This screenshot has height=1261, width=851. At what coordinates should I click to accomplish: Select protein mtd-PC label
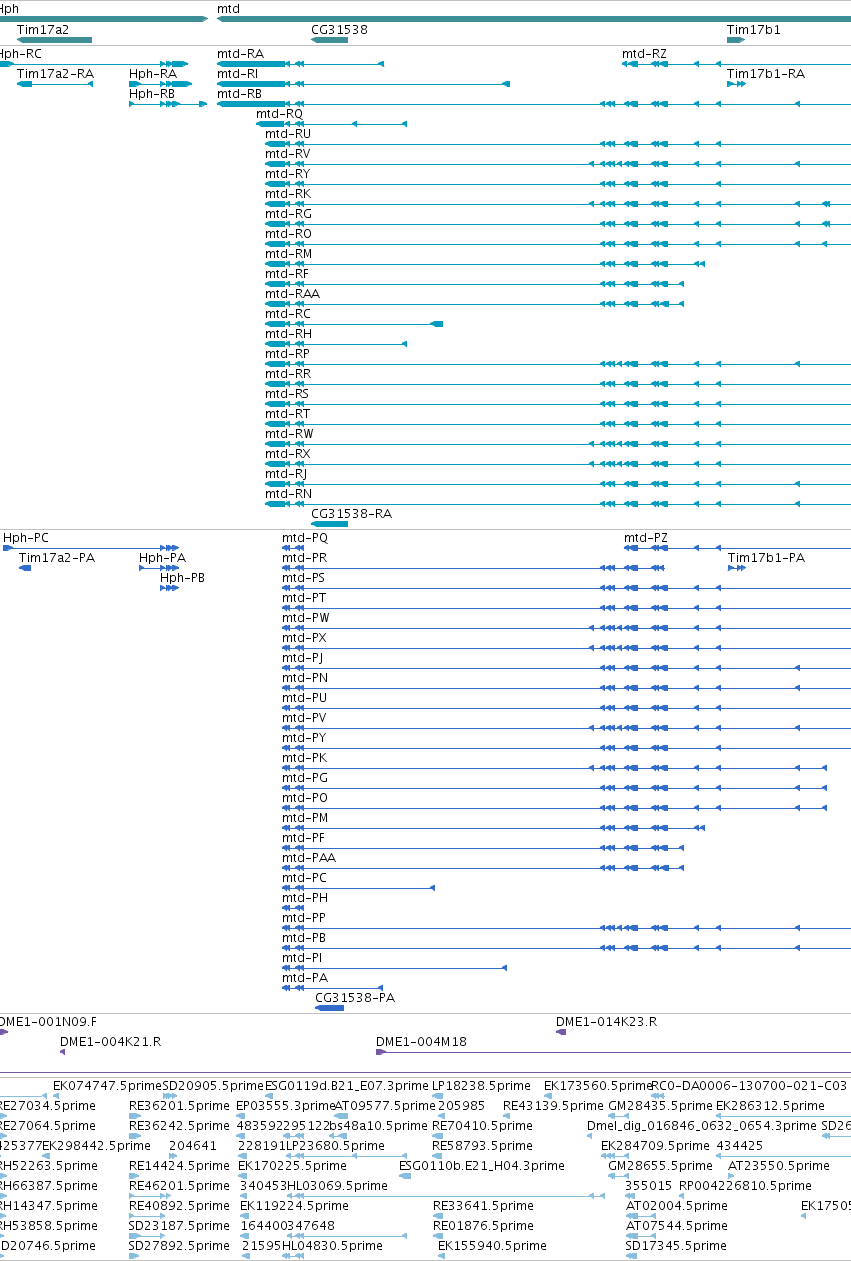click(x=305, y=878)
